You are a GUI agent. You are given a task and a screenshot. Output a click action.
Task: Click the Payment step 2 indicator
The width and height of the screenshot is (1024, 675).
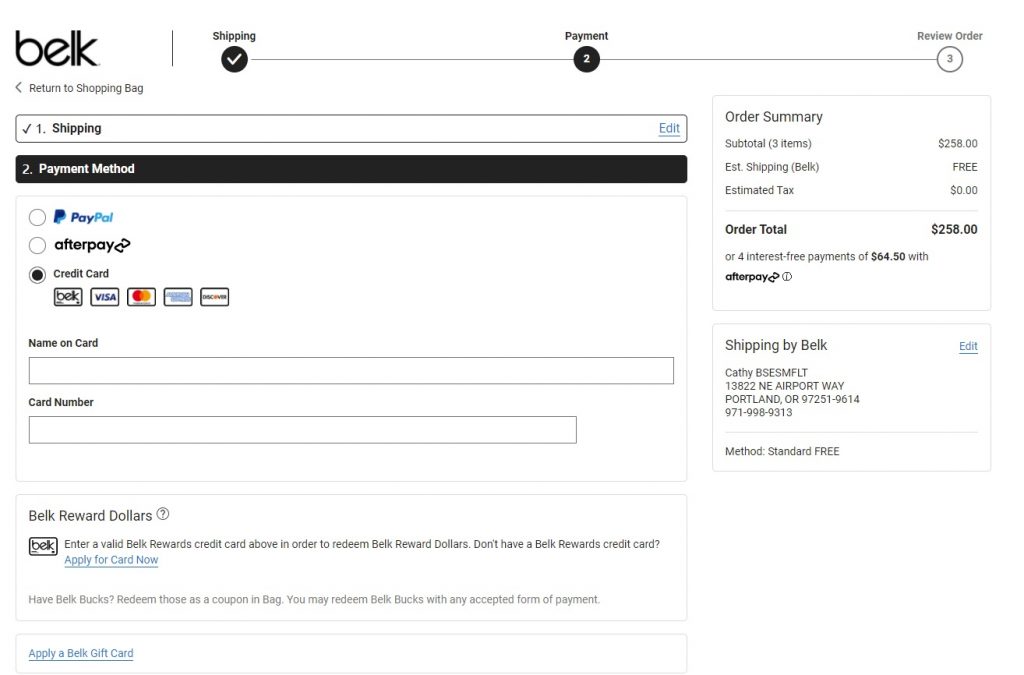tap(586, 60)
